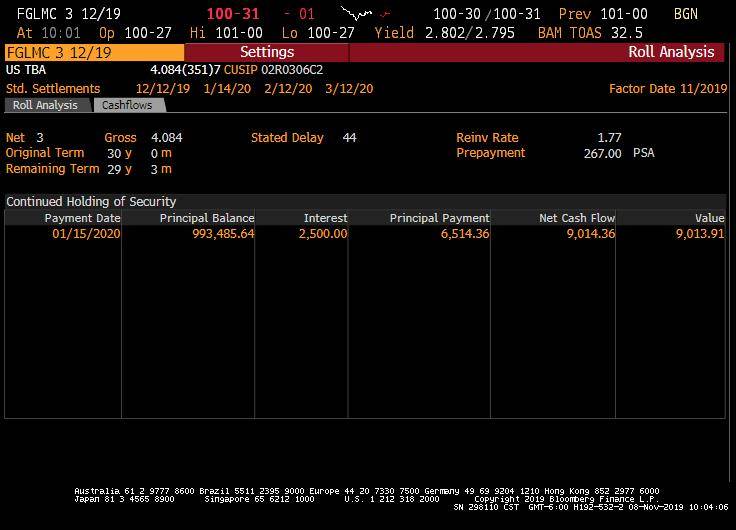Select the 12/12/19 standard settlement date

point(163,89)
